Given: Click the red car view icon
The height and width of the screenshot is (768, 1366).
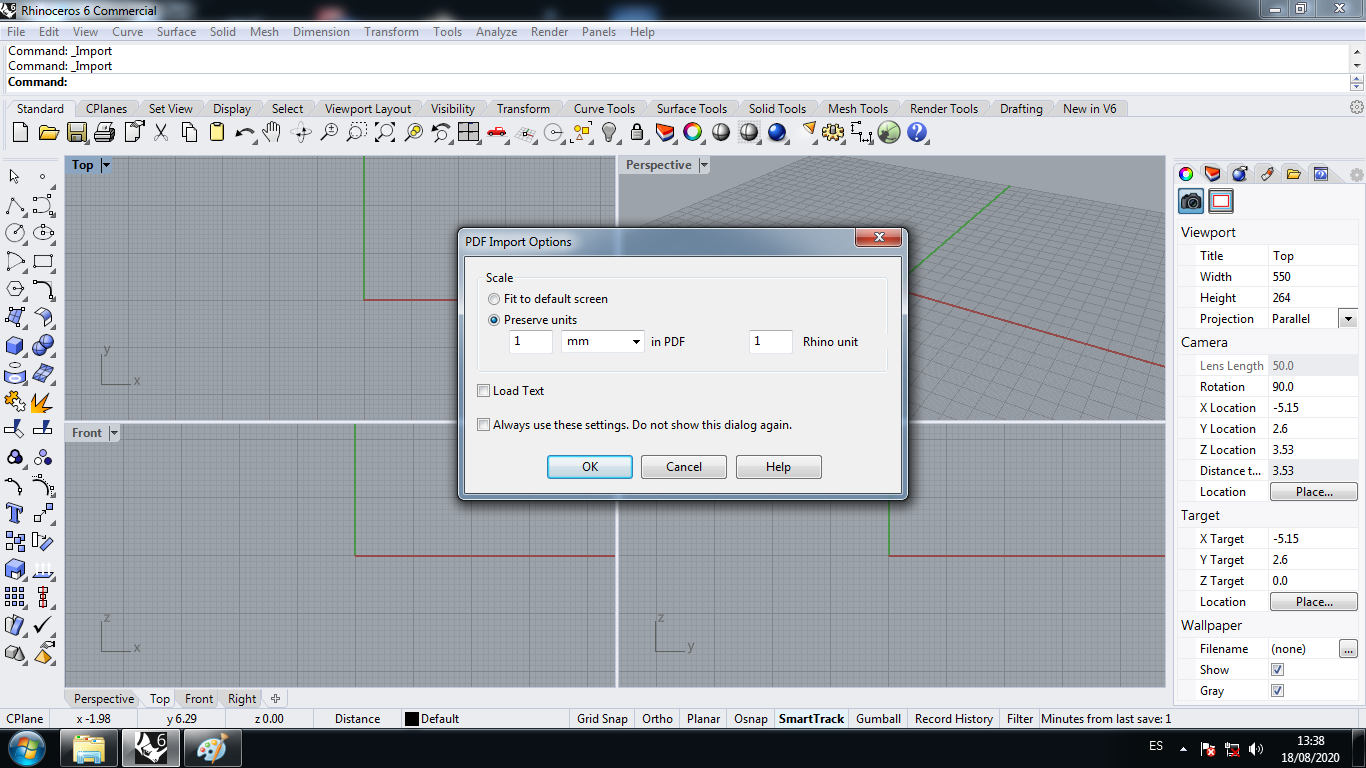Looking at the screenshot, I should pyautogui.click(x=497, y=132).
